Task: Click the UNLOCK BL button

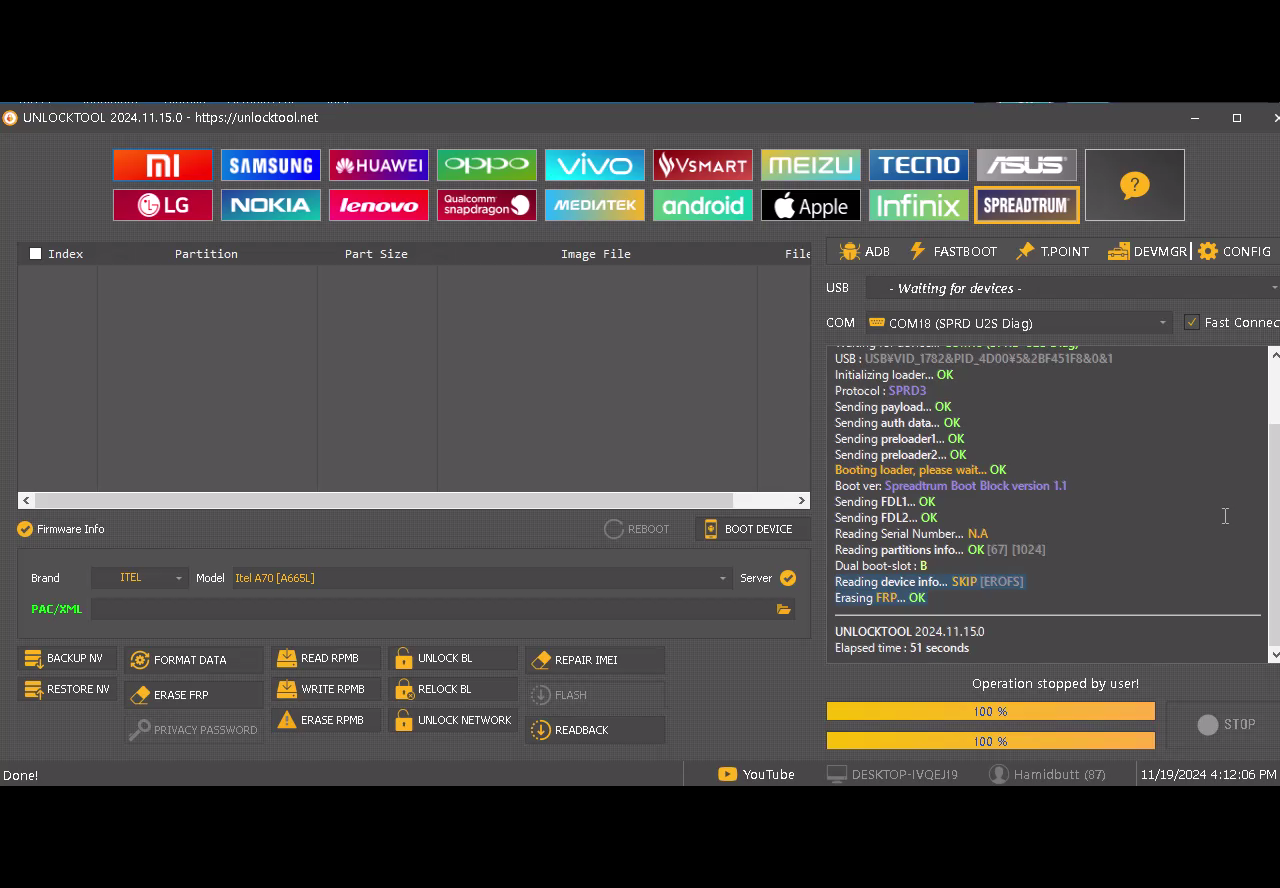Action: pyautogui.click(x=453, y=659)
